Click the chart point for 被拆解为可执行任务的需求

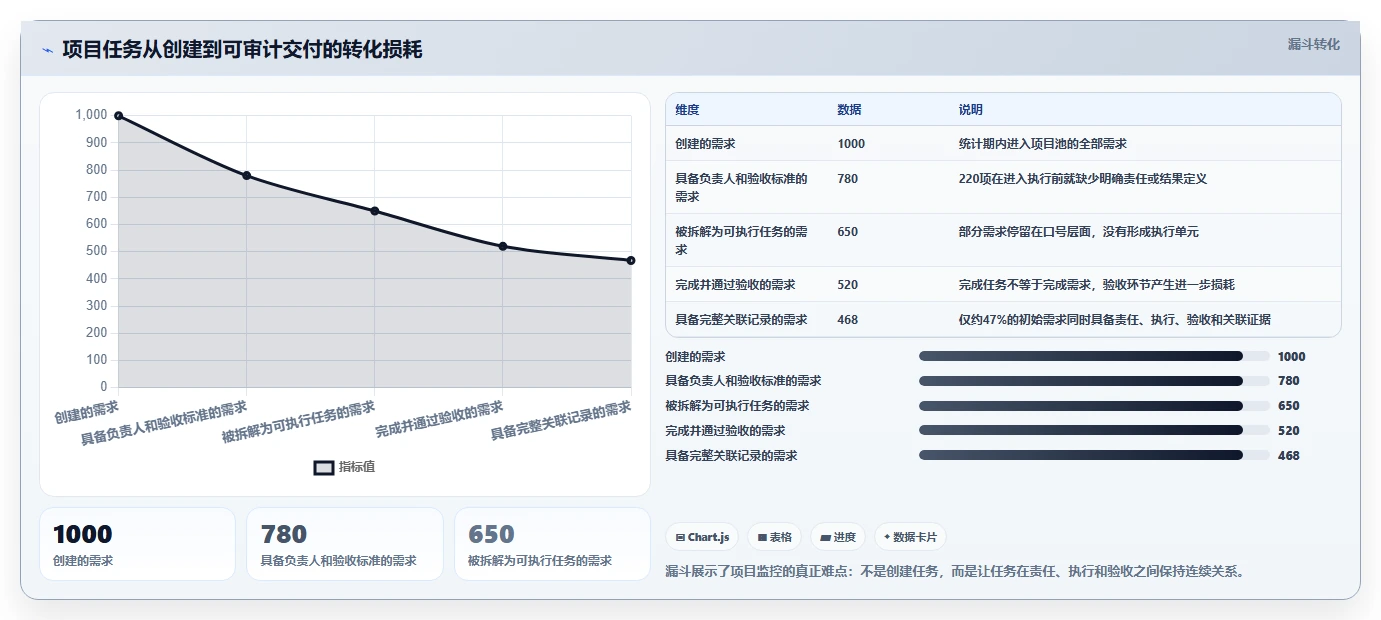[374, 211]
